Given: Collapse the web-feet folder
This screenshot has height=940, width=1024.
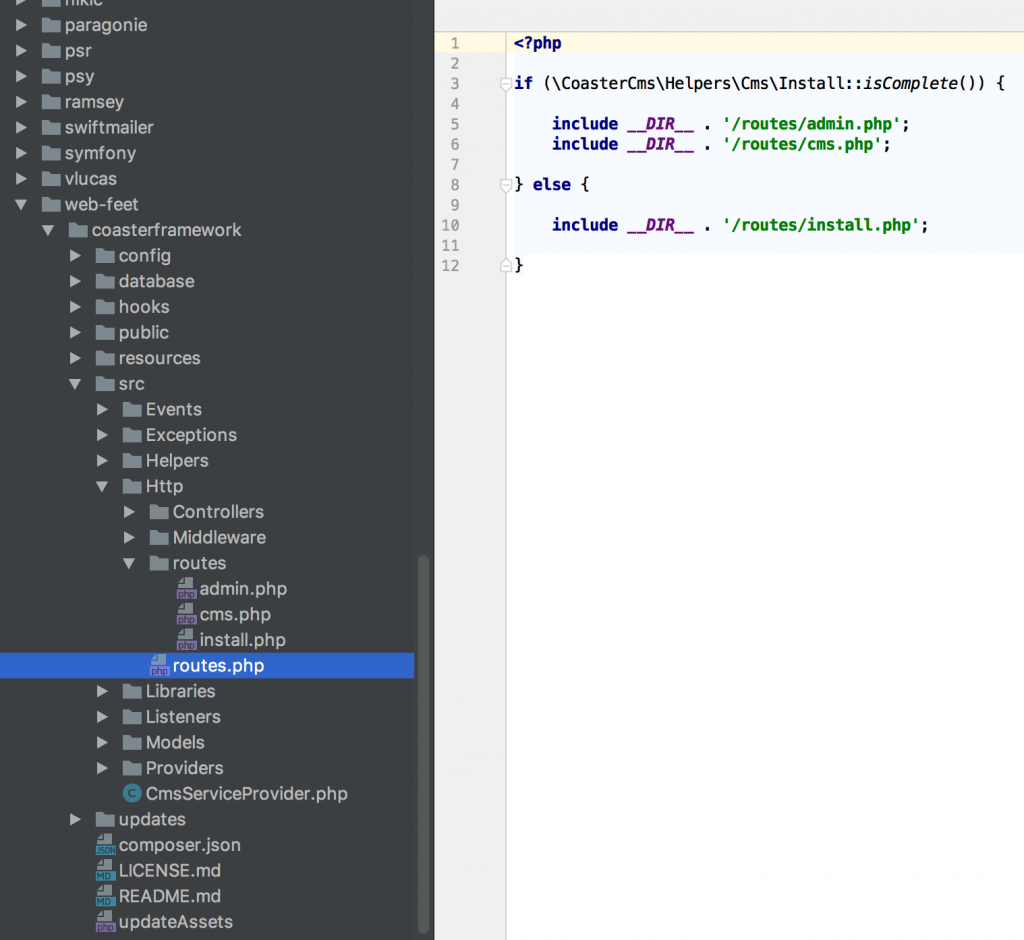Looking at the screenshot, I should click(22, 204).
